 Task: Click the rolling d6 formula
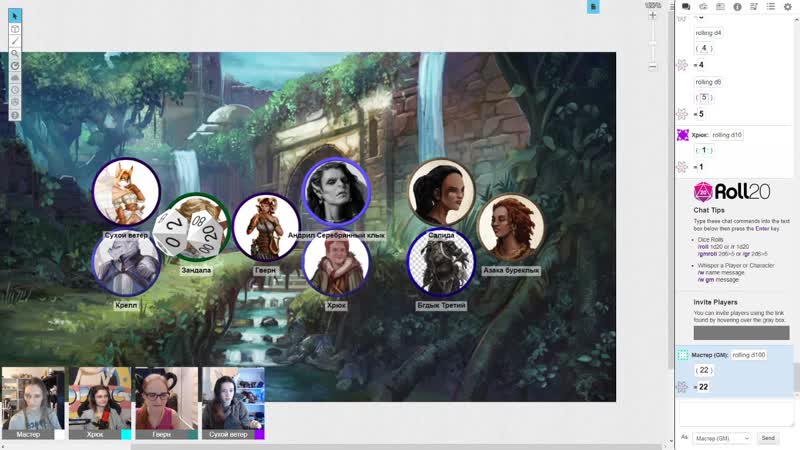(x=708, y=82)
